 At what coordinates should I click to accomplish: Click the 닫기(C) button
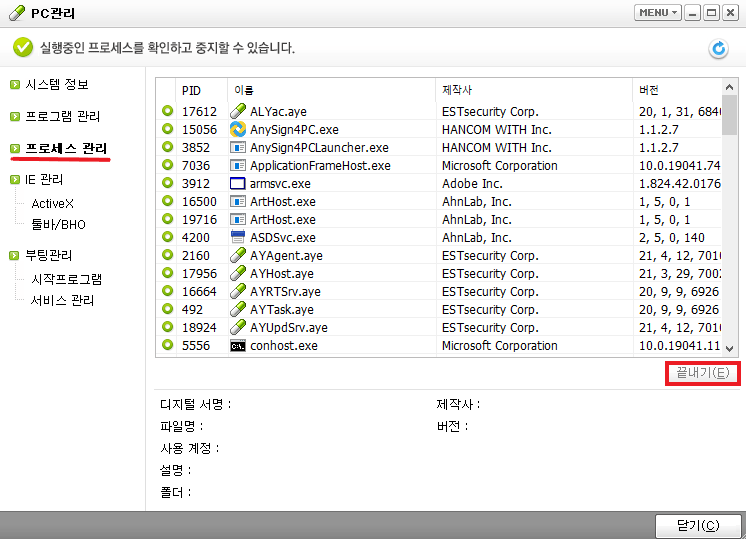pyautogui.click(x=698, y=526)
